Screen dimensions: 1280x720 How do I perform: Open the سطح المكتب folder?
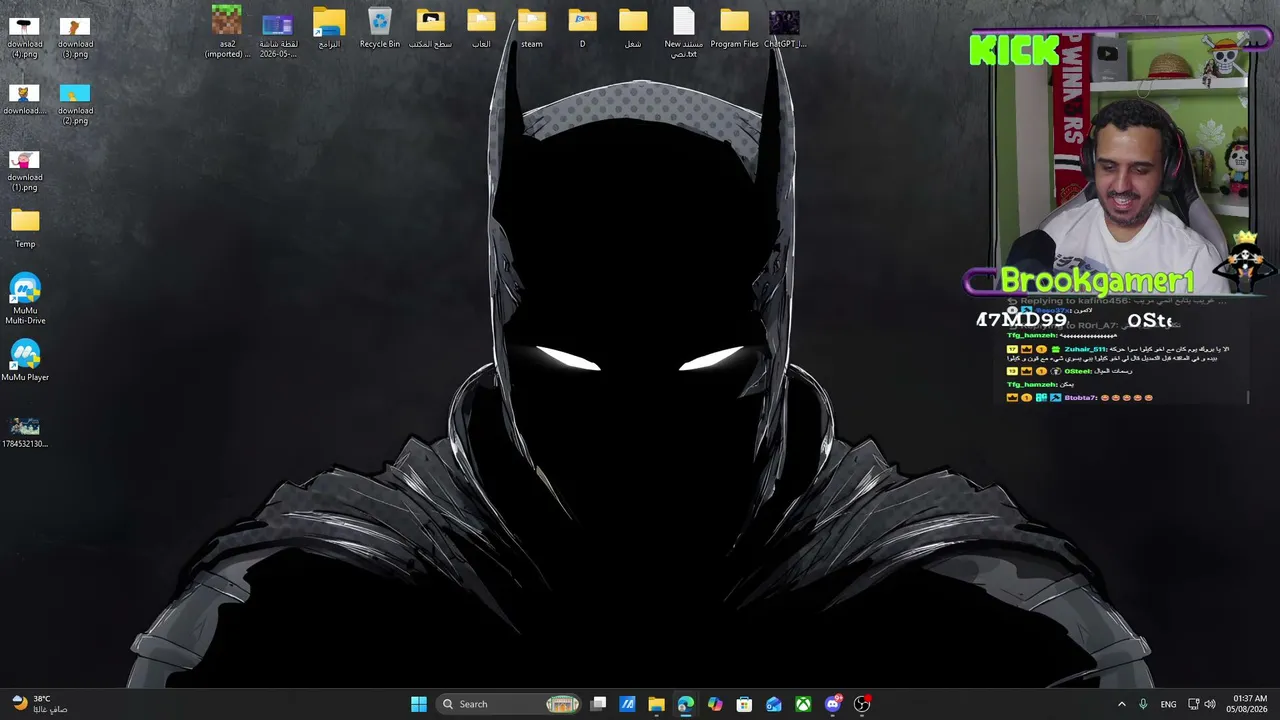[430, 28]
